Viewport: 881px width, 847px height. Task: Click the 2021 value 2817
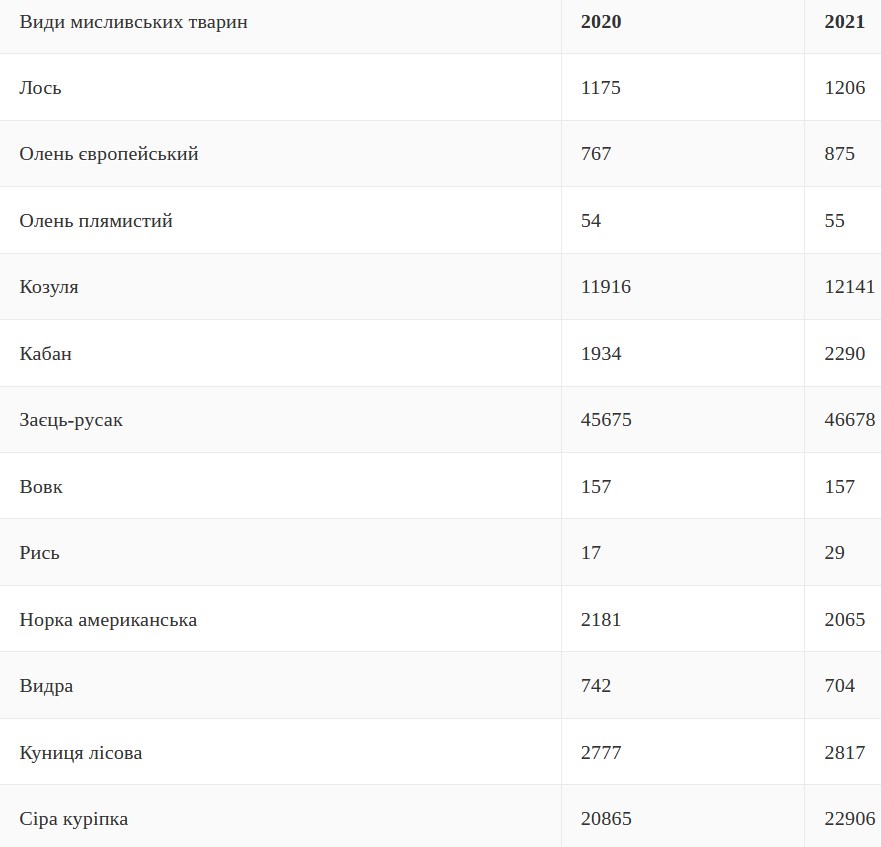[x=844, y=753]
